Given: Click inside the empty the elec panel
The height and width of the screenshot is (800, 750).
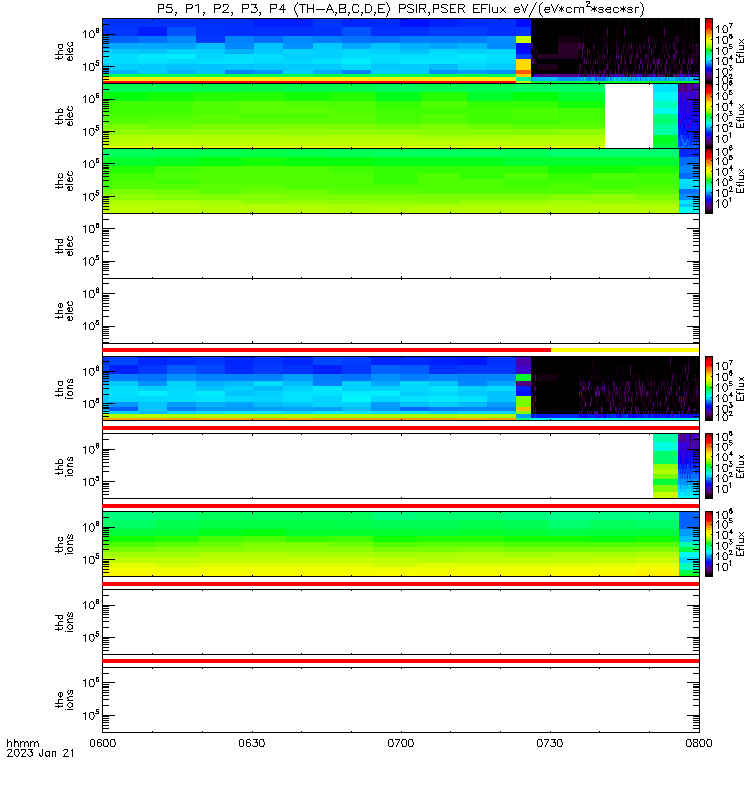Looking at the screenshot, I should [401, 311].
